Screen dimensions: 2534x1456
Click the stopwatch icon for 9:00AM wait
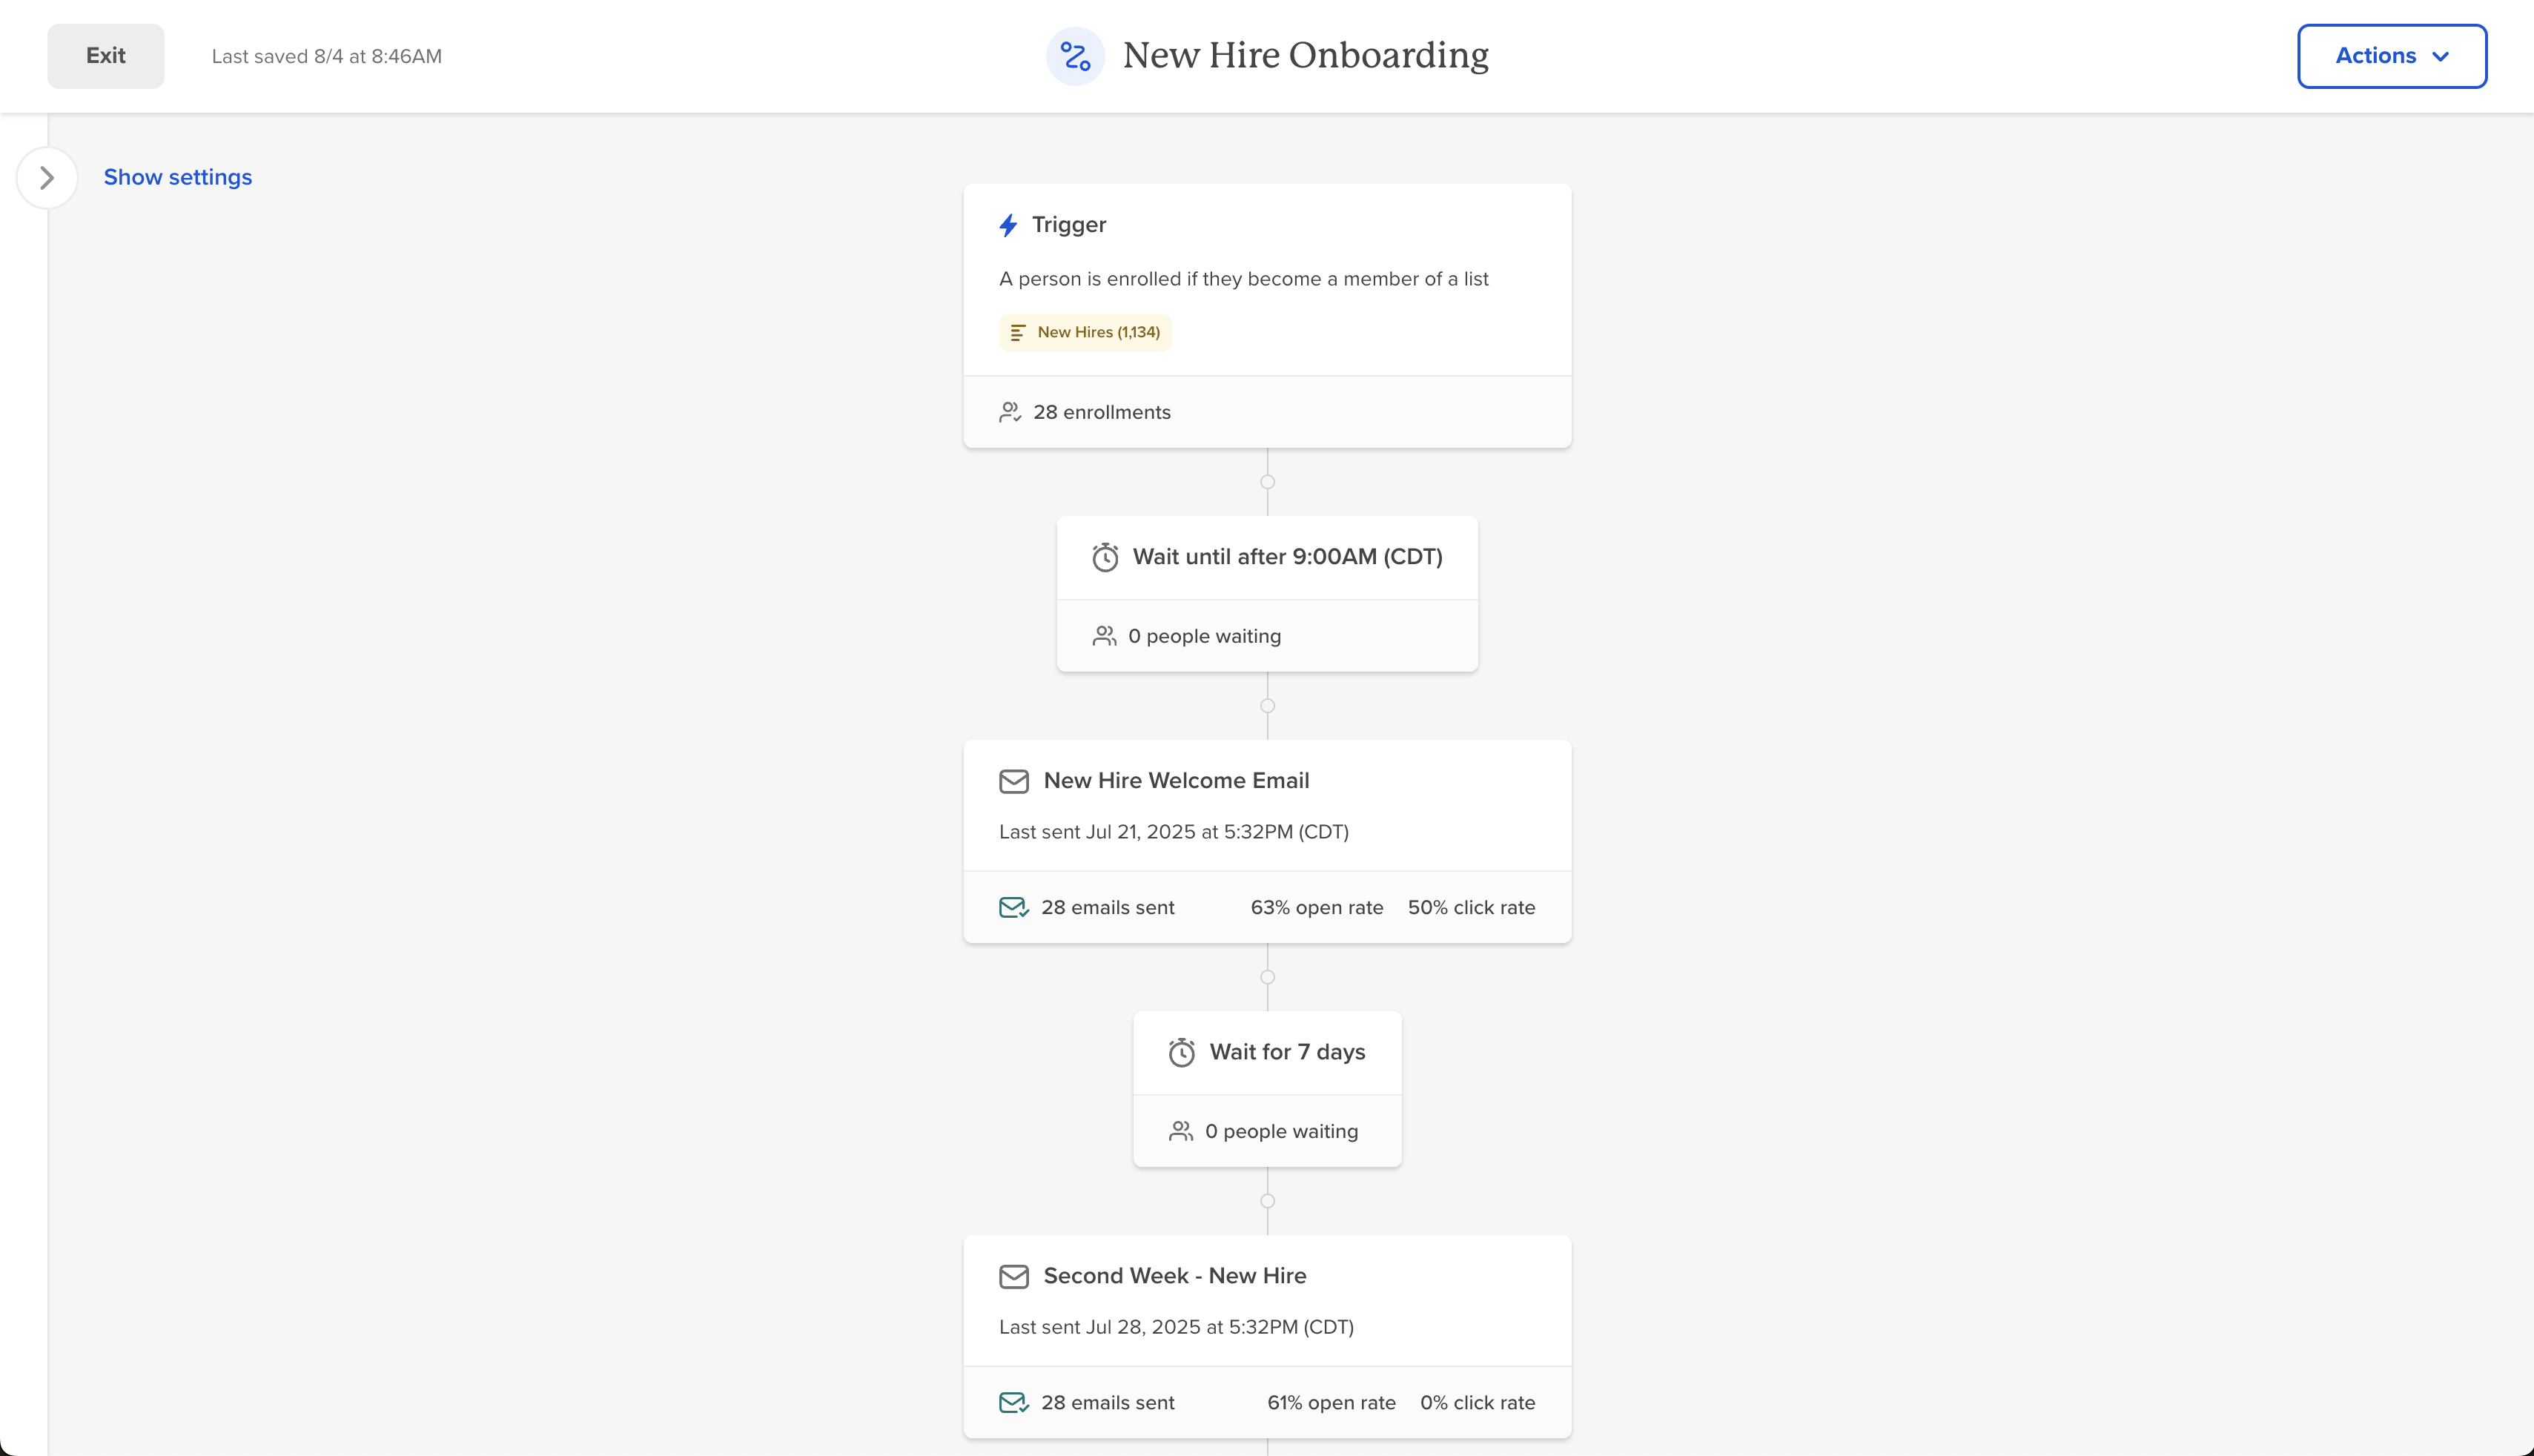pos(1105,557)
